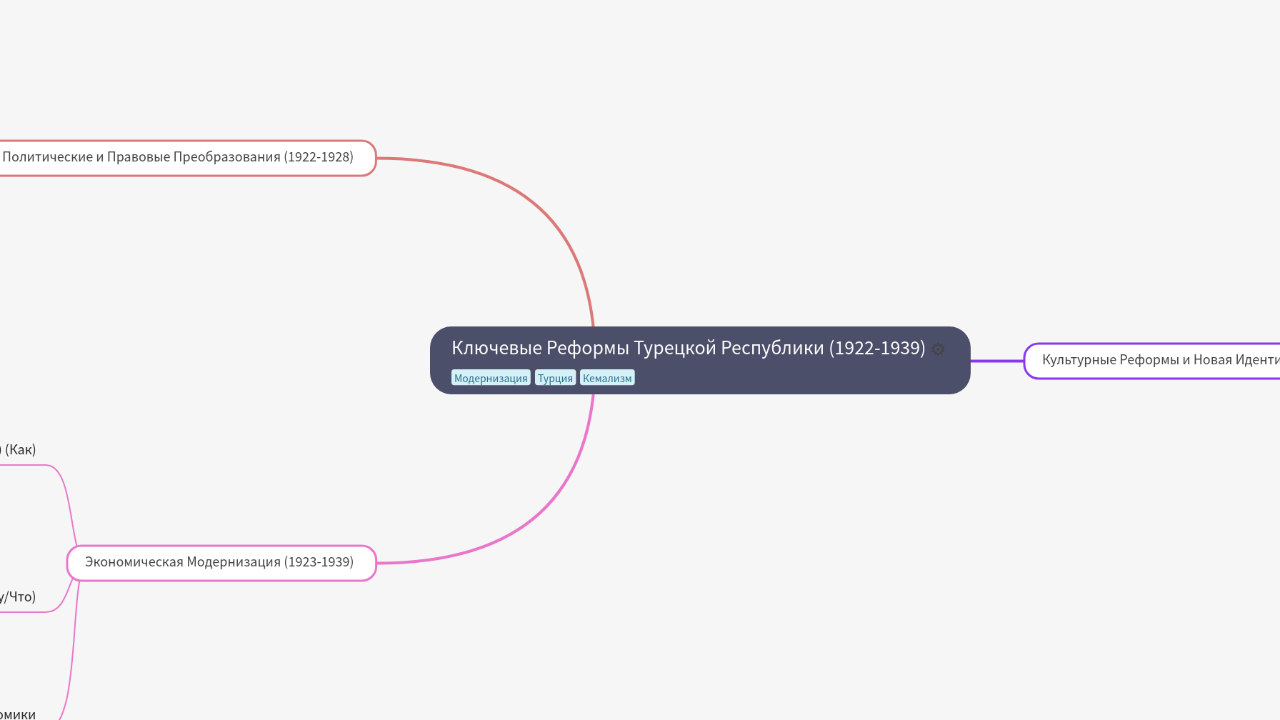
Task: Click the Модернизация tag
Action: coord(490,378)
